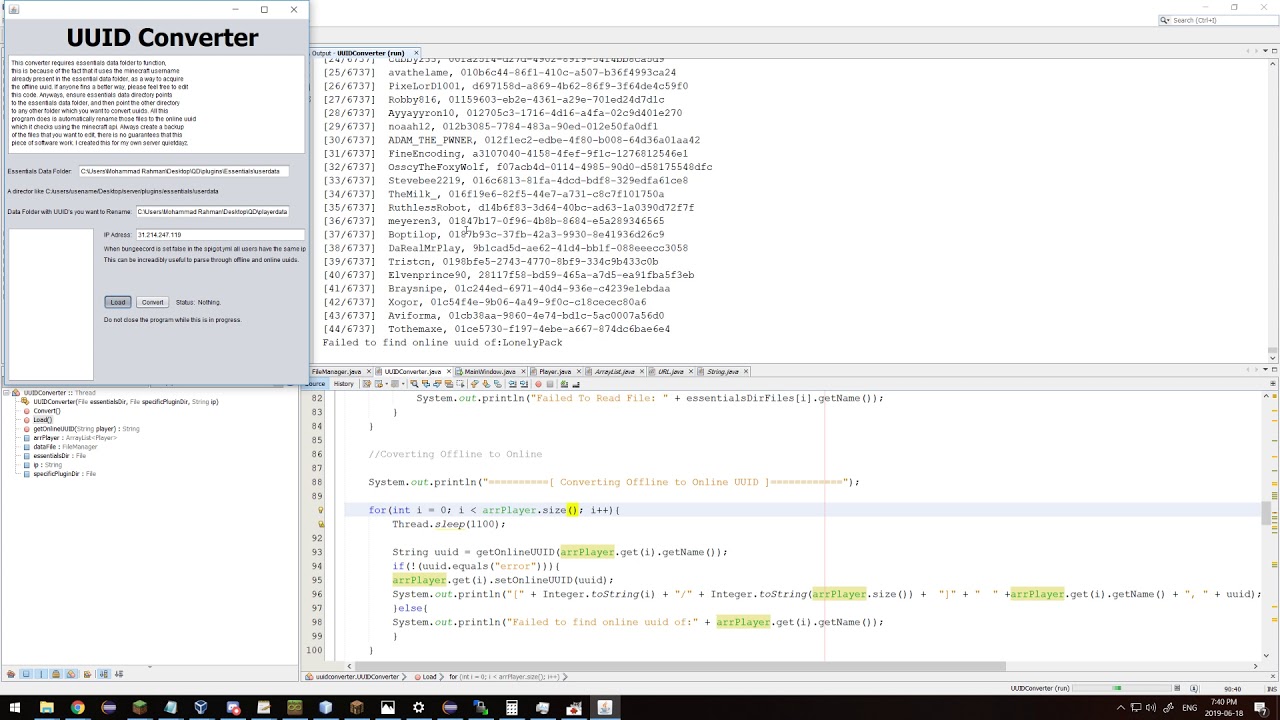Open Player.java editor tab
Screen dimensions: 1280x720
(x=555, y=372)
